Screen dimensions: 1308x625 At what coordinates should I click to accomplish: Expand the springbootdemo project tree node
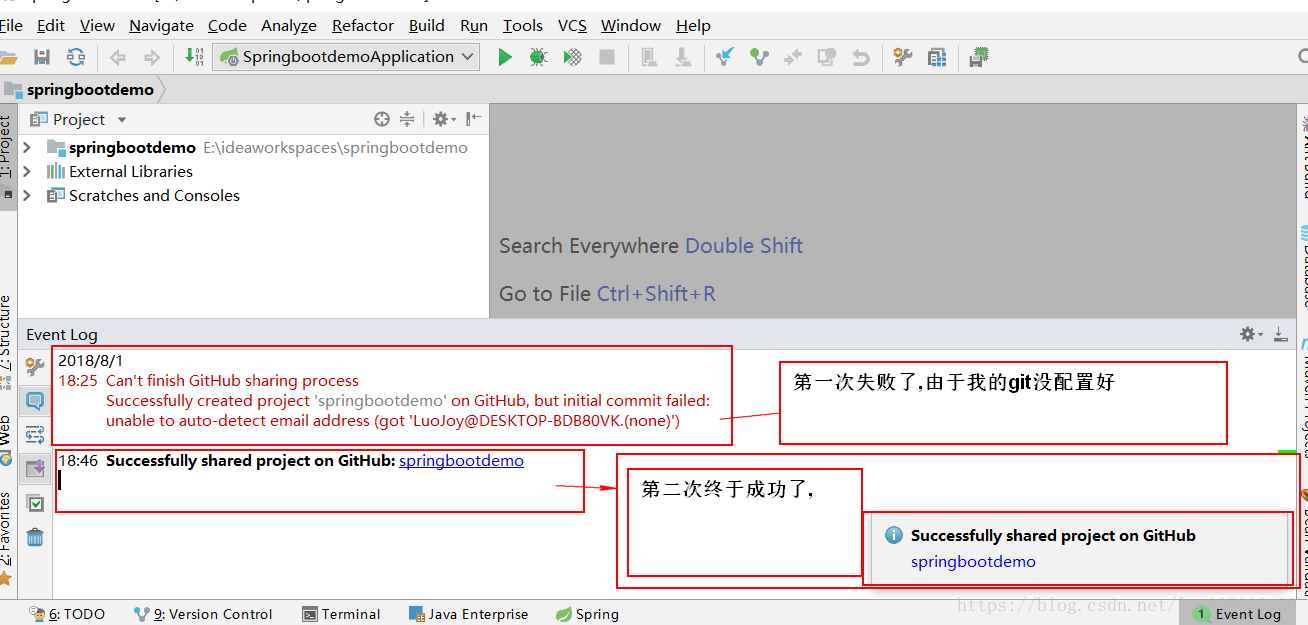[27, 147]
